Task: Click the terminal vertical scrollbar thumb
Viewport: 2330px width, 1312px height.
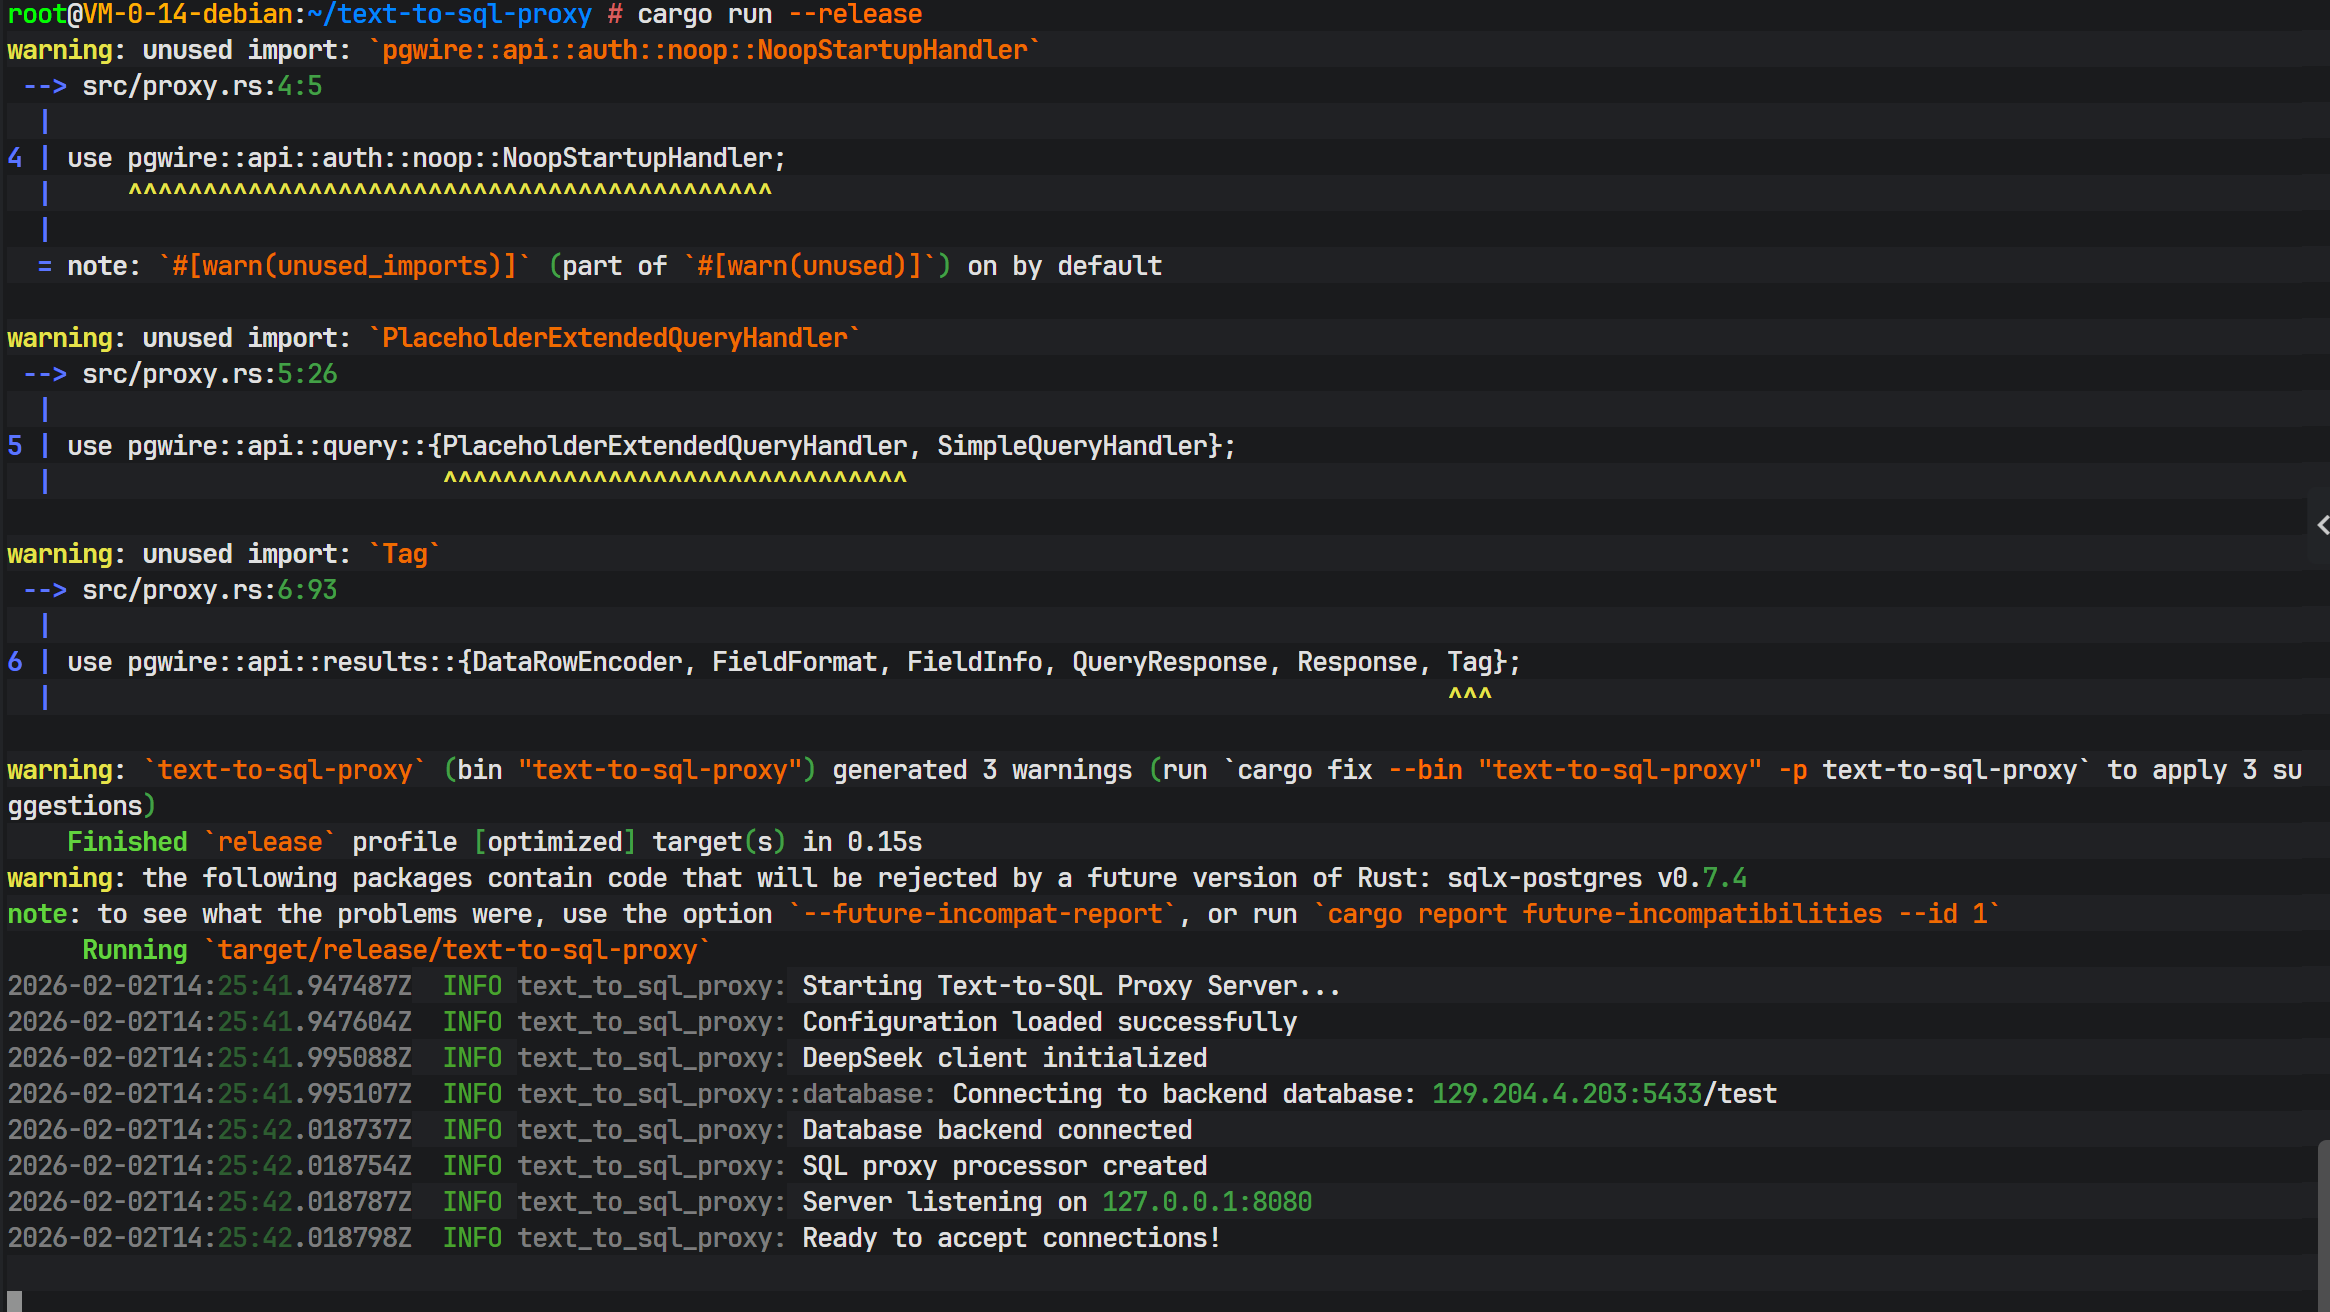Action: 2323,1225
